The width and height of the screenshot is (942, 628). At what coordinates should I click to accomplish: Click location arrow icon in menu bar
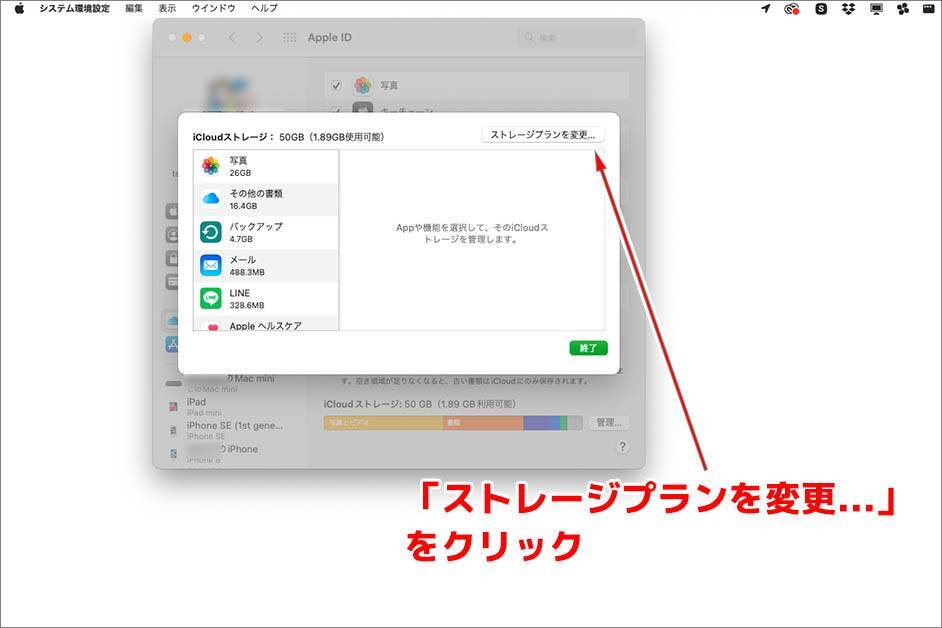(x=765, y=8)
